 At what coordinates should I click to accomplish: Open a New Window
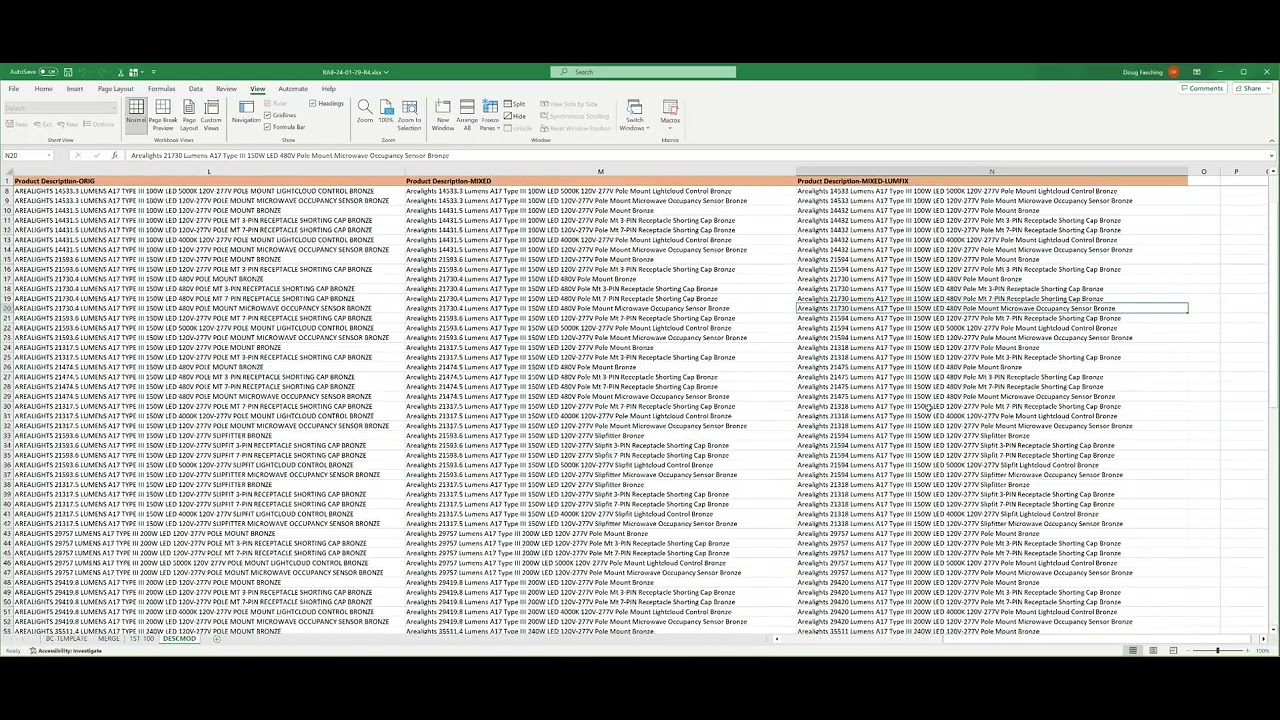click(x=443, y=115)
